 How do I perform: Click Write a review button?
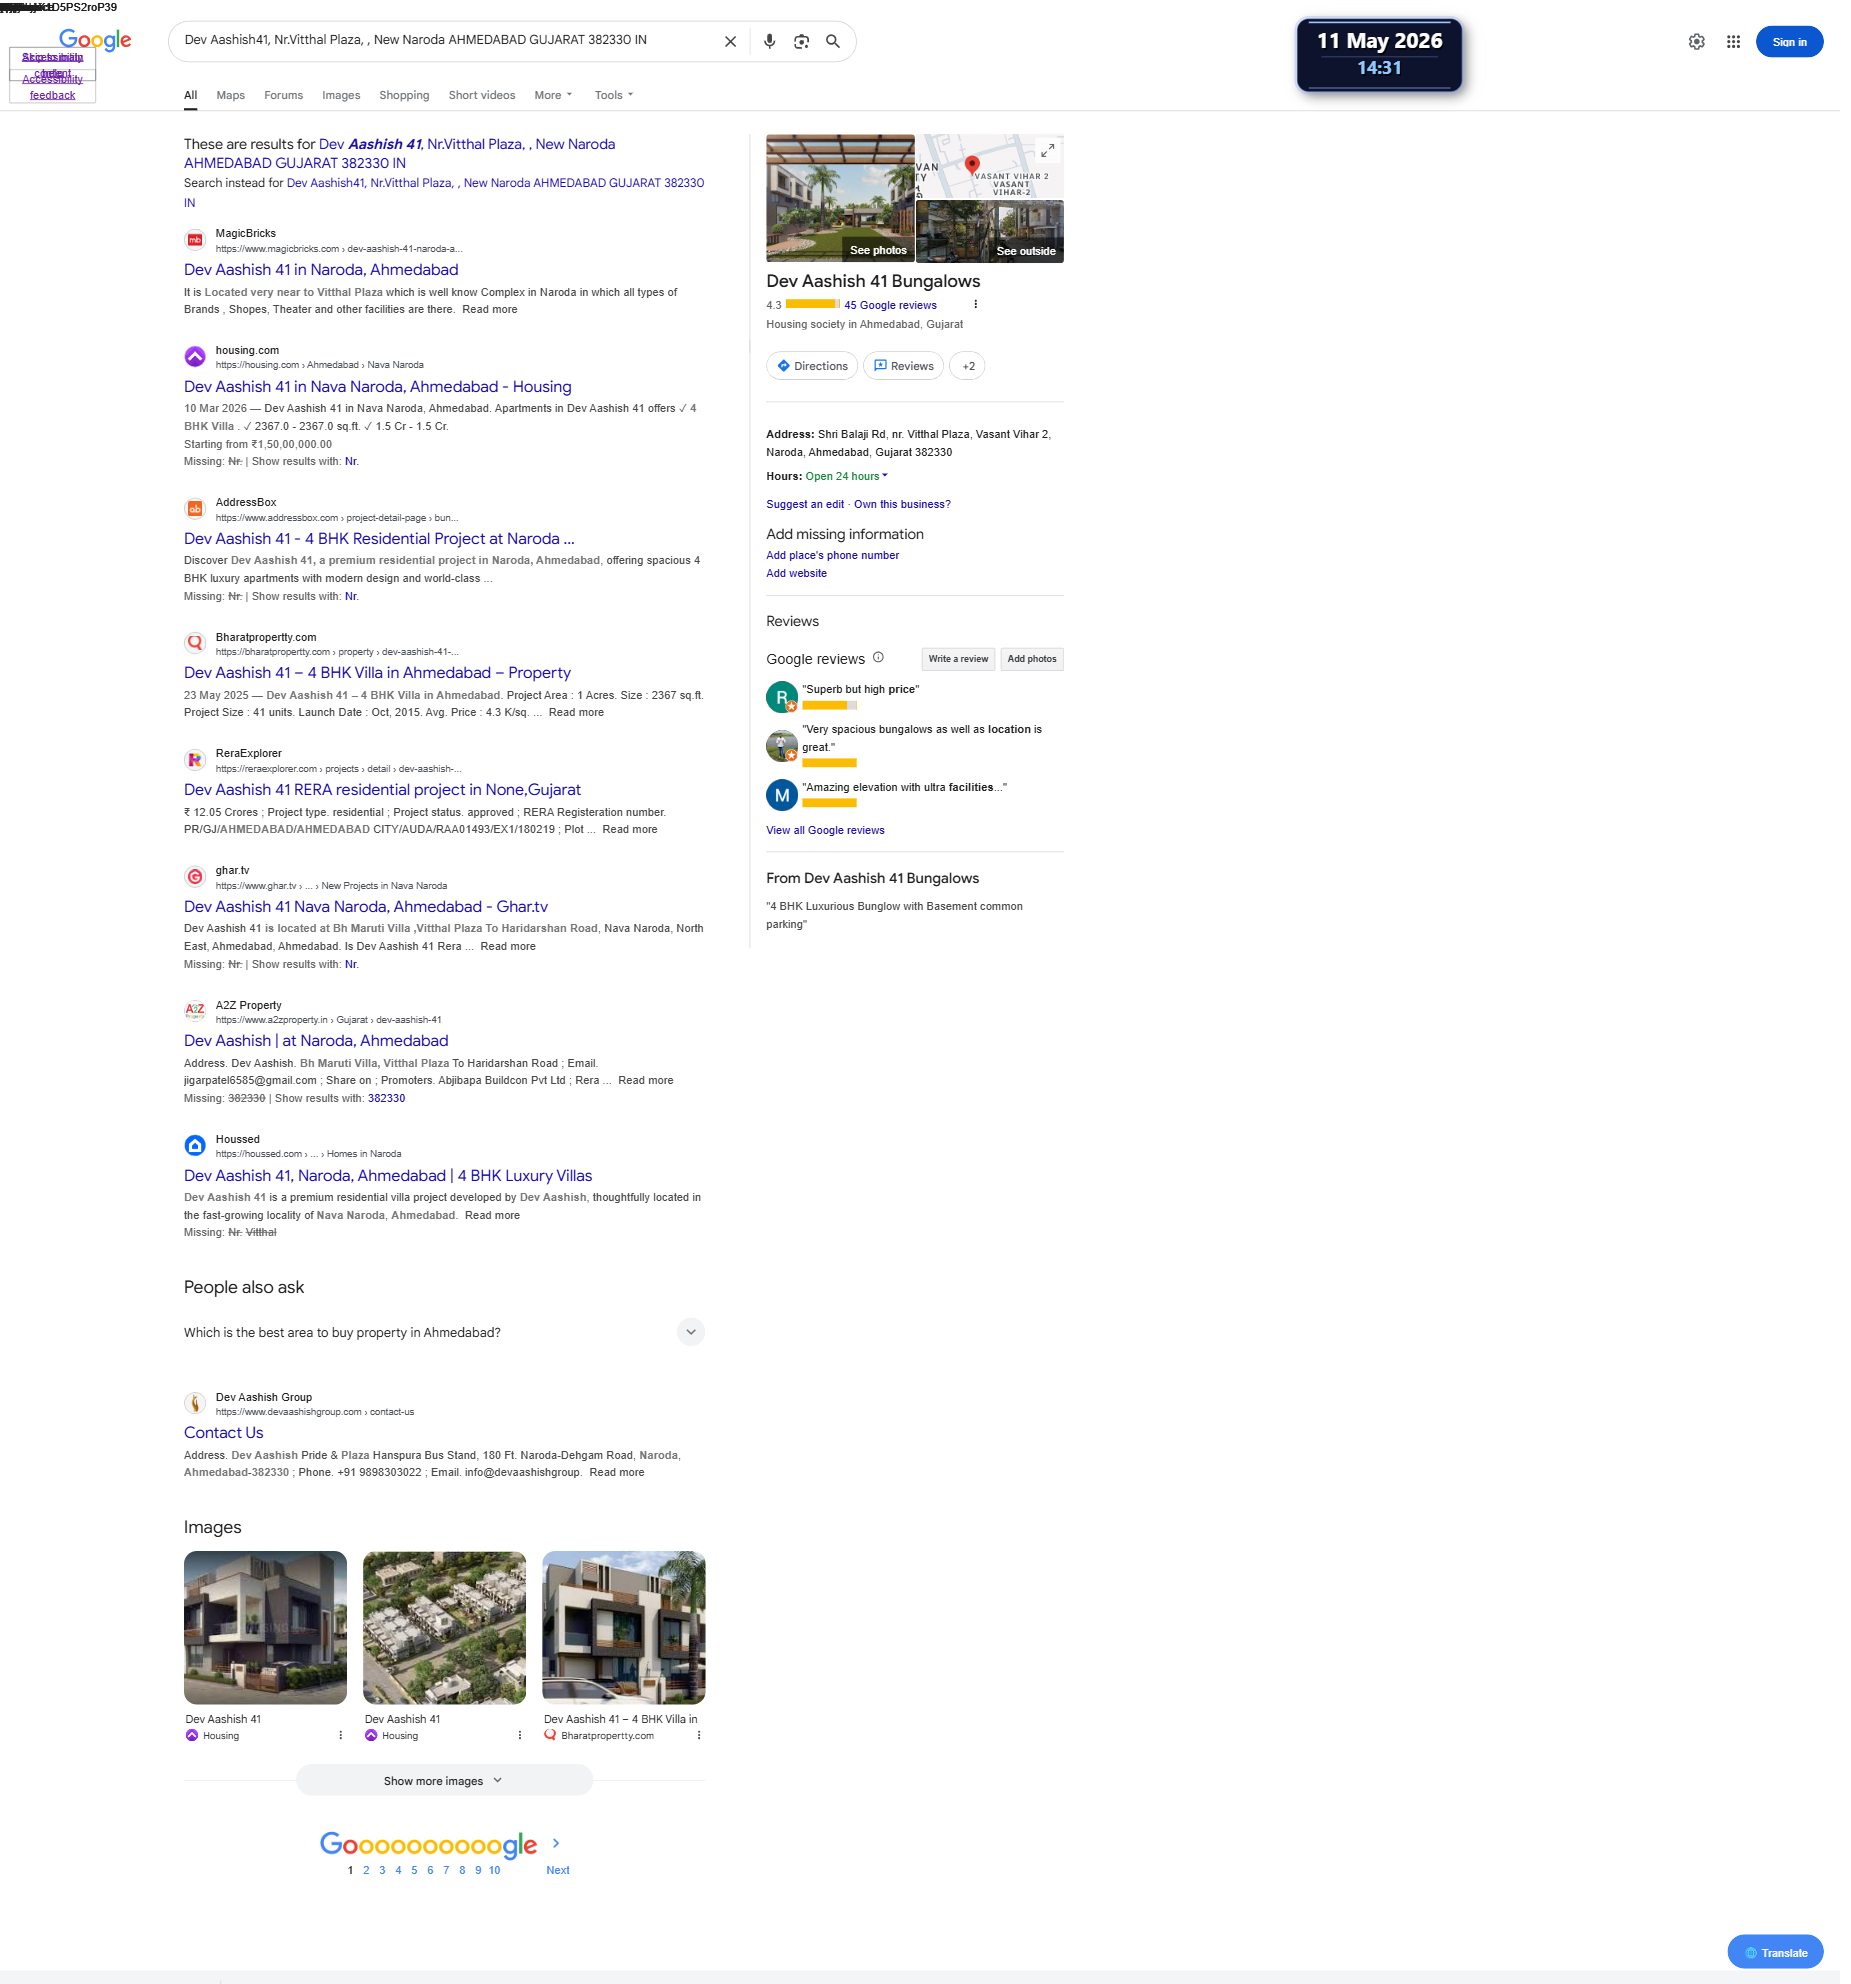point(958,659)
